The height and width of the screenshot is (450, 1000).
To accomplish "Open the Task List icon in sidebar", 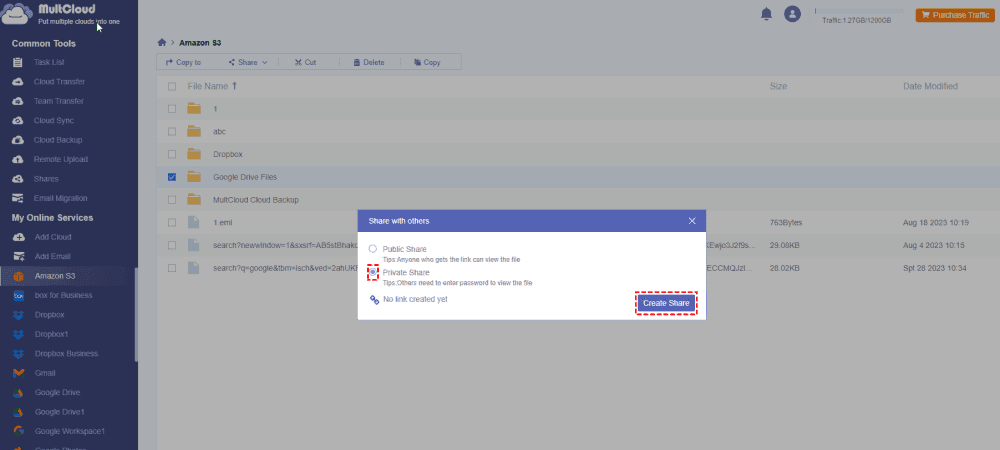I will (18, 62).
